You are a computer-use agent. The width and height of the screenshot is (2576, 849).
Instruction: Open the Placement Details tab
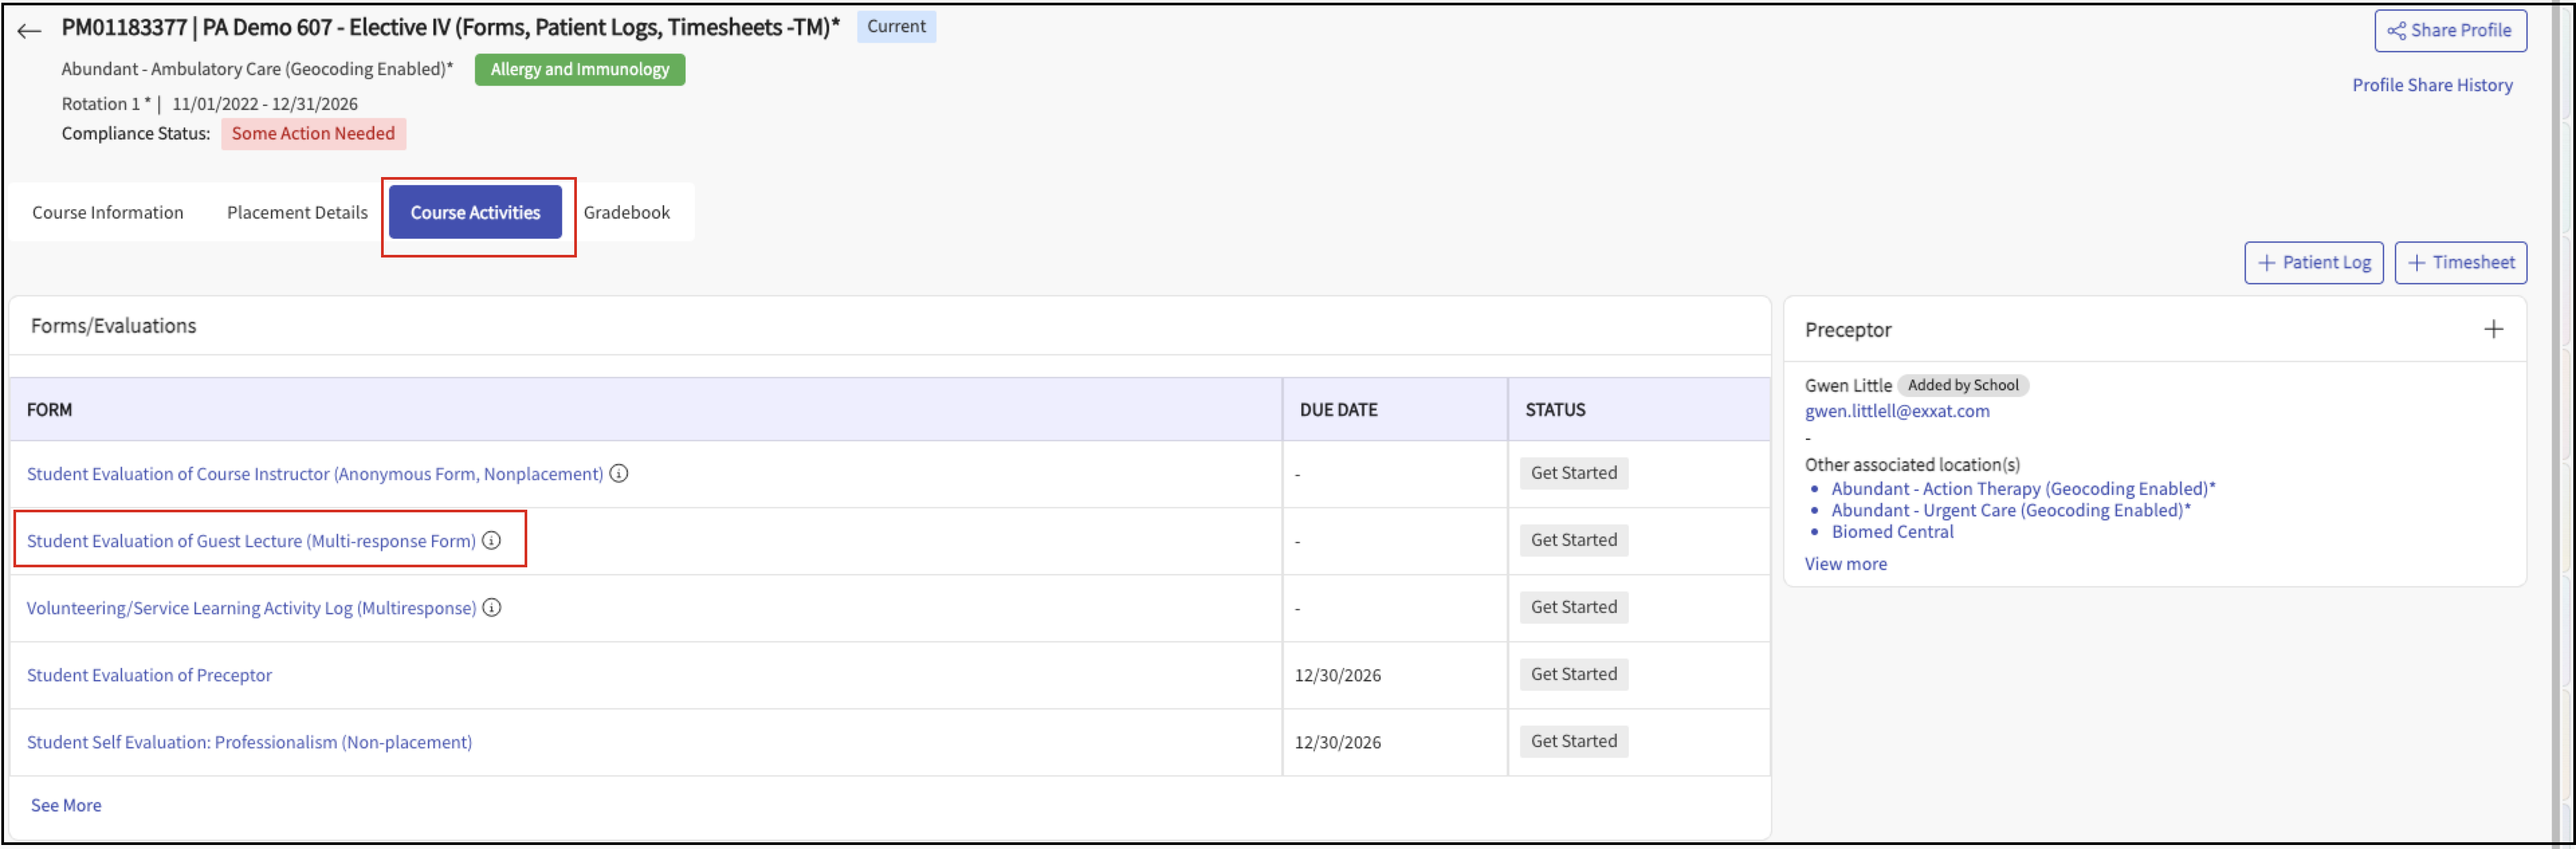click(297, 212)
